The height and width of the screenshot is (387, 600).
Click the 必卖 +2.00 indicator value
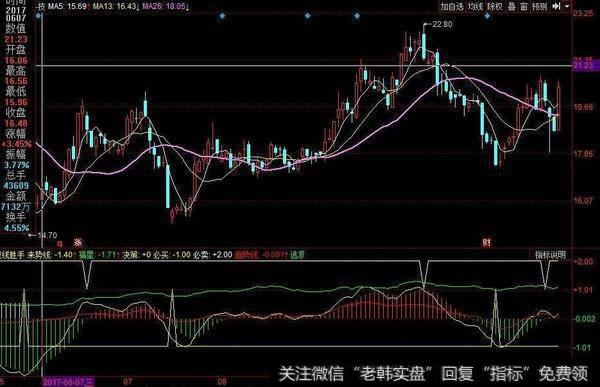point(212,255)
